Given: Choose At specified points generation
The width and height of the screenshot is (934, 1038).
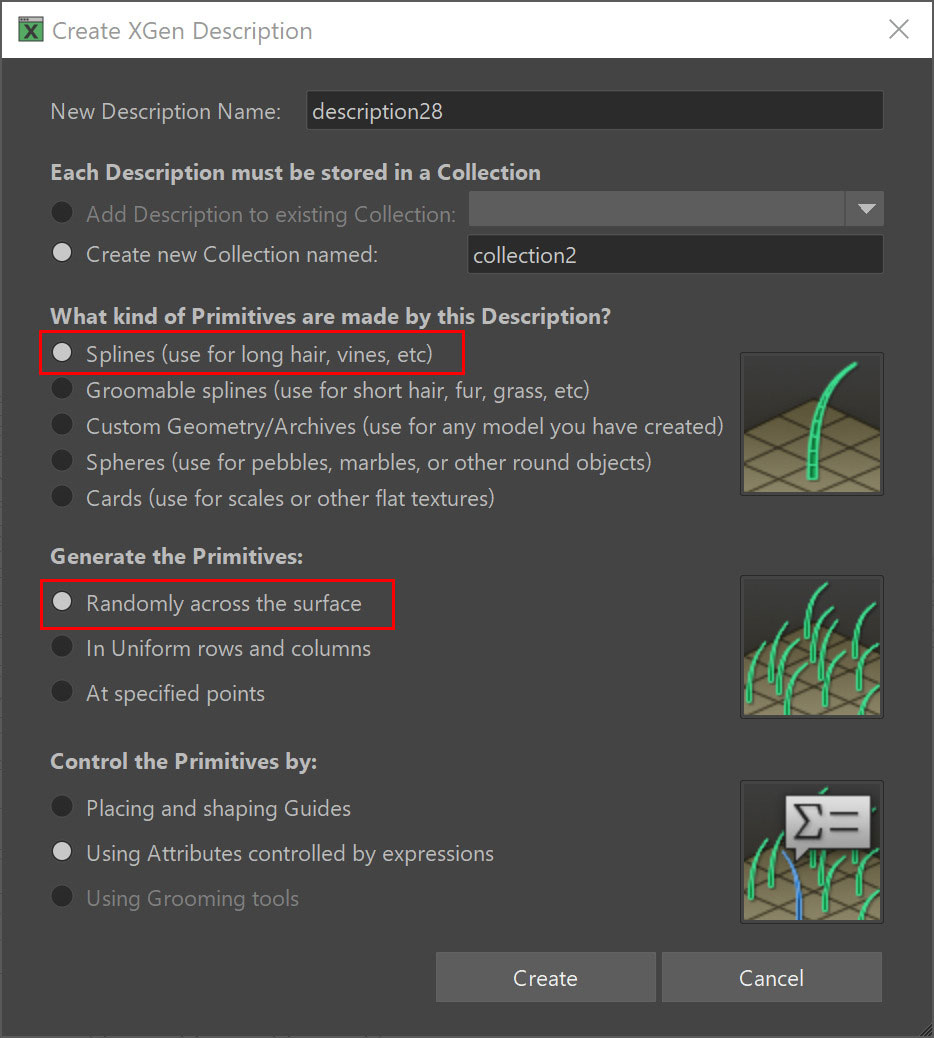Looking at the screenshot, I should click(x=61, y=693).
